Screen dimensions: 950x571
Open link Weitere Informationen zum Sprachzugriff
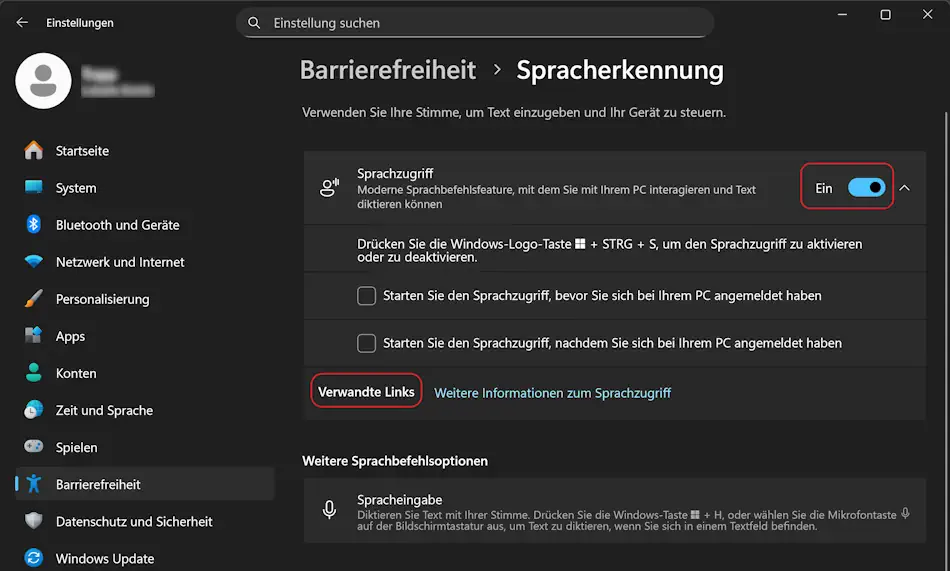pos(553,393)
